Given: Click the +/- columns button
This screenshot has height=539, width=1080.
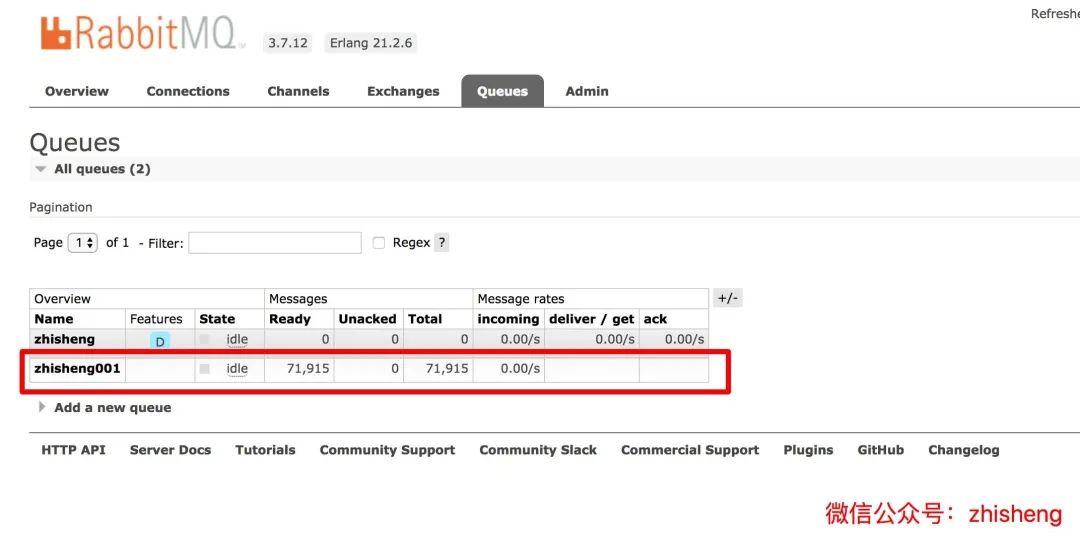Looking at the screenshot, I should (728, 298).
